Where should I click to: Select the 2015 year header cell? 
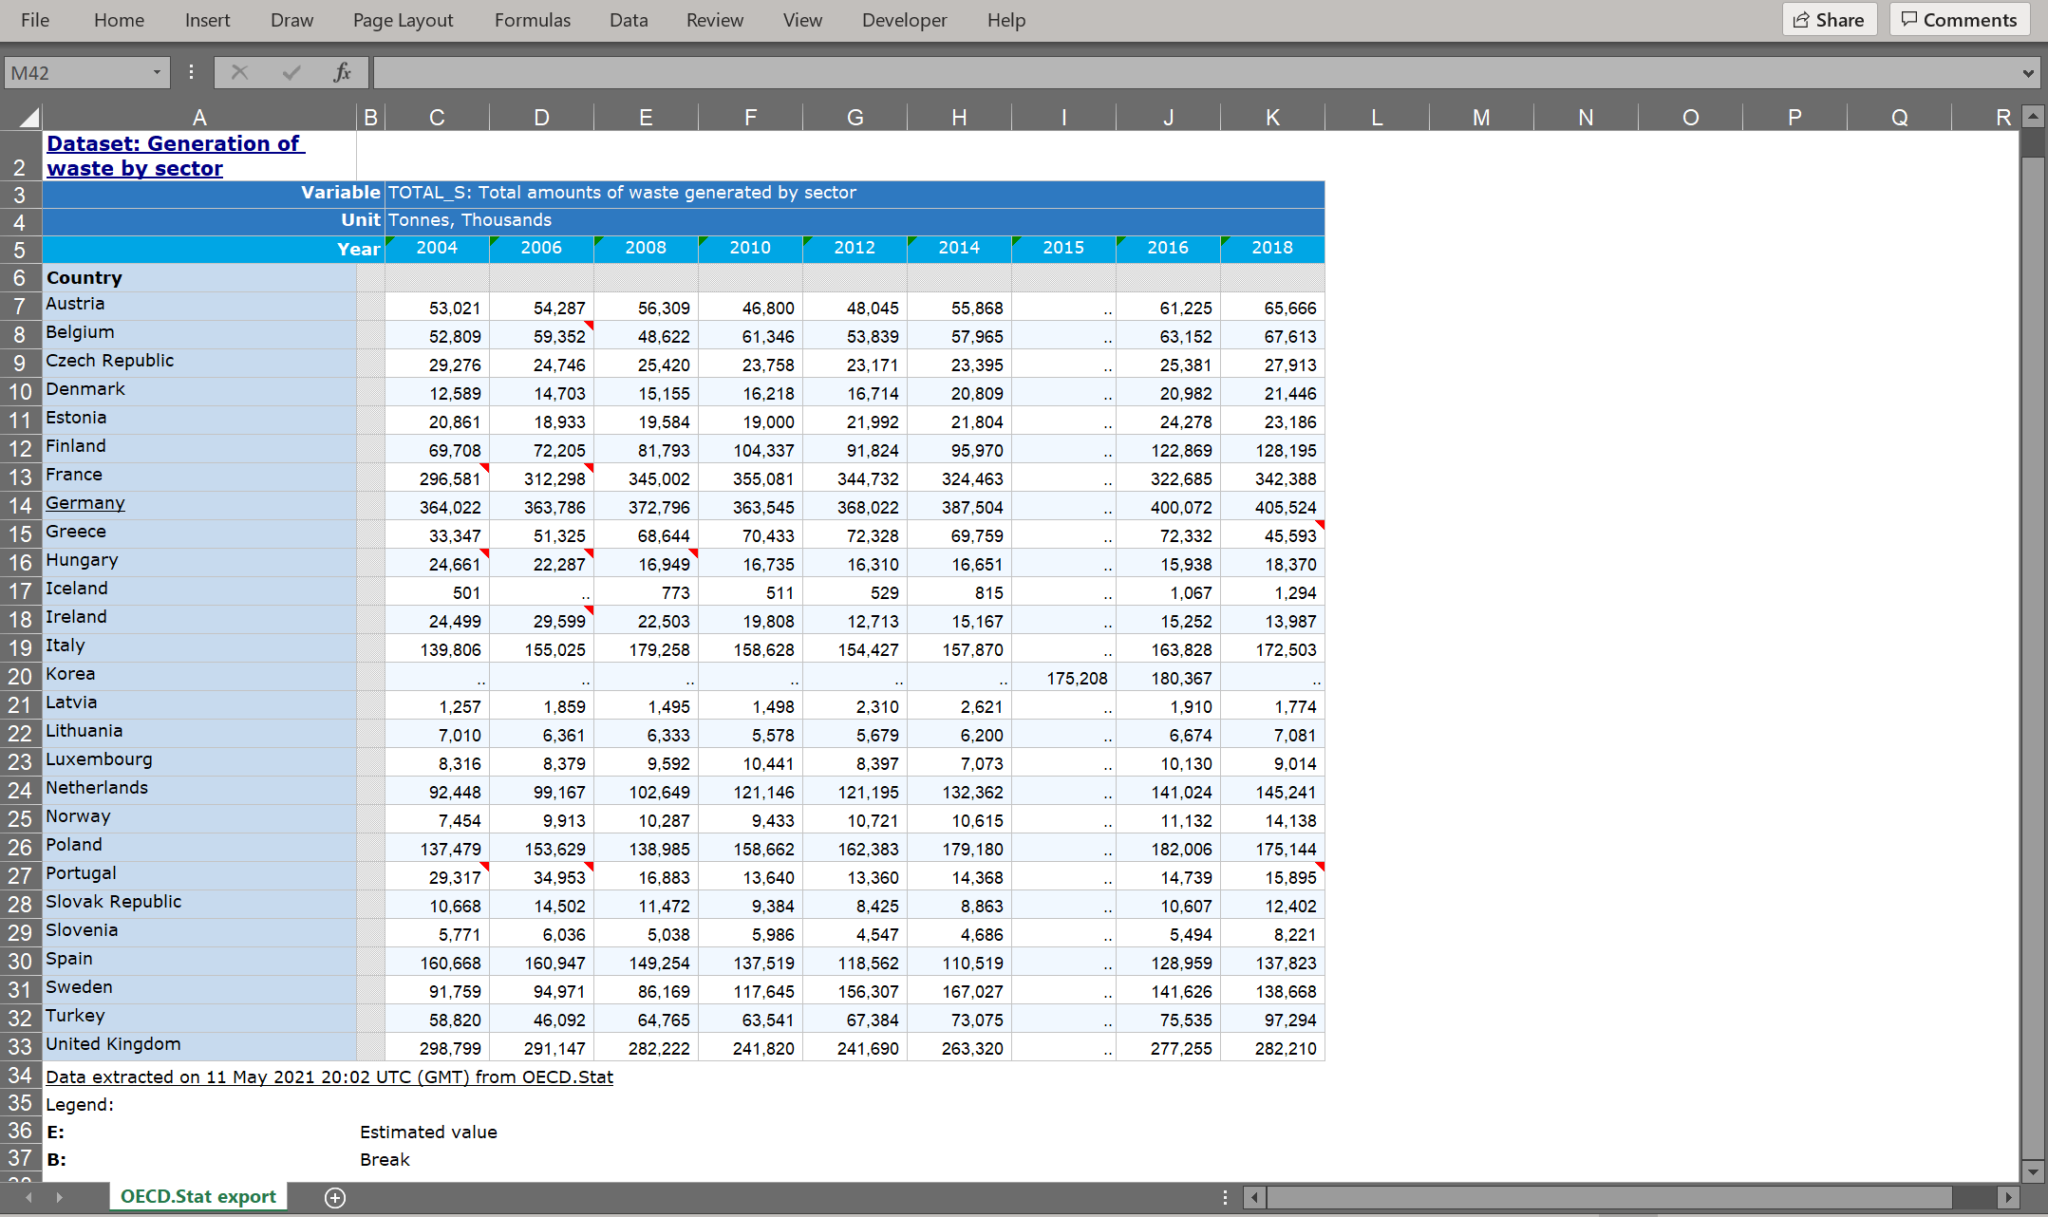(x=1063, y=248)
